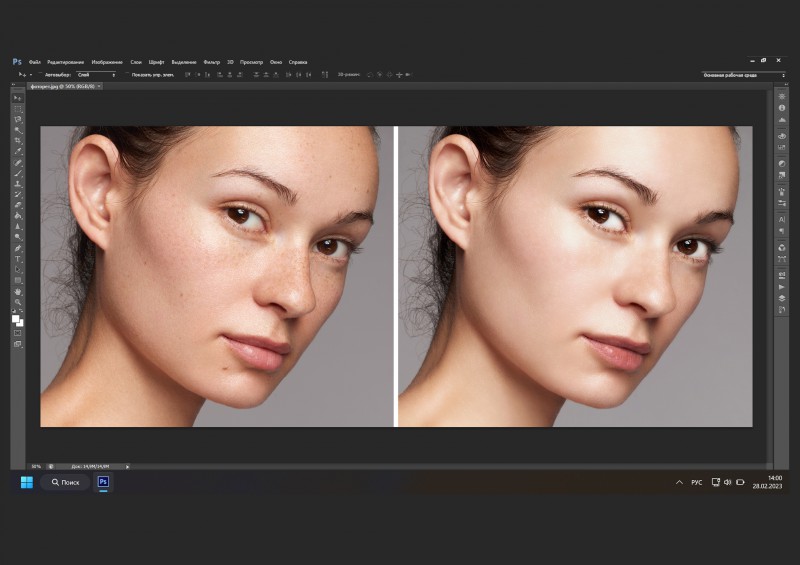Expand the right panel dock arrows

(784, 85)
